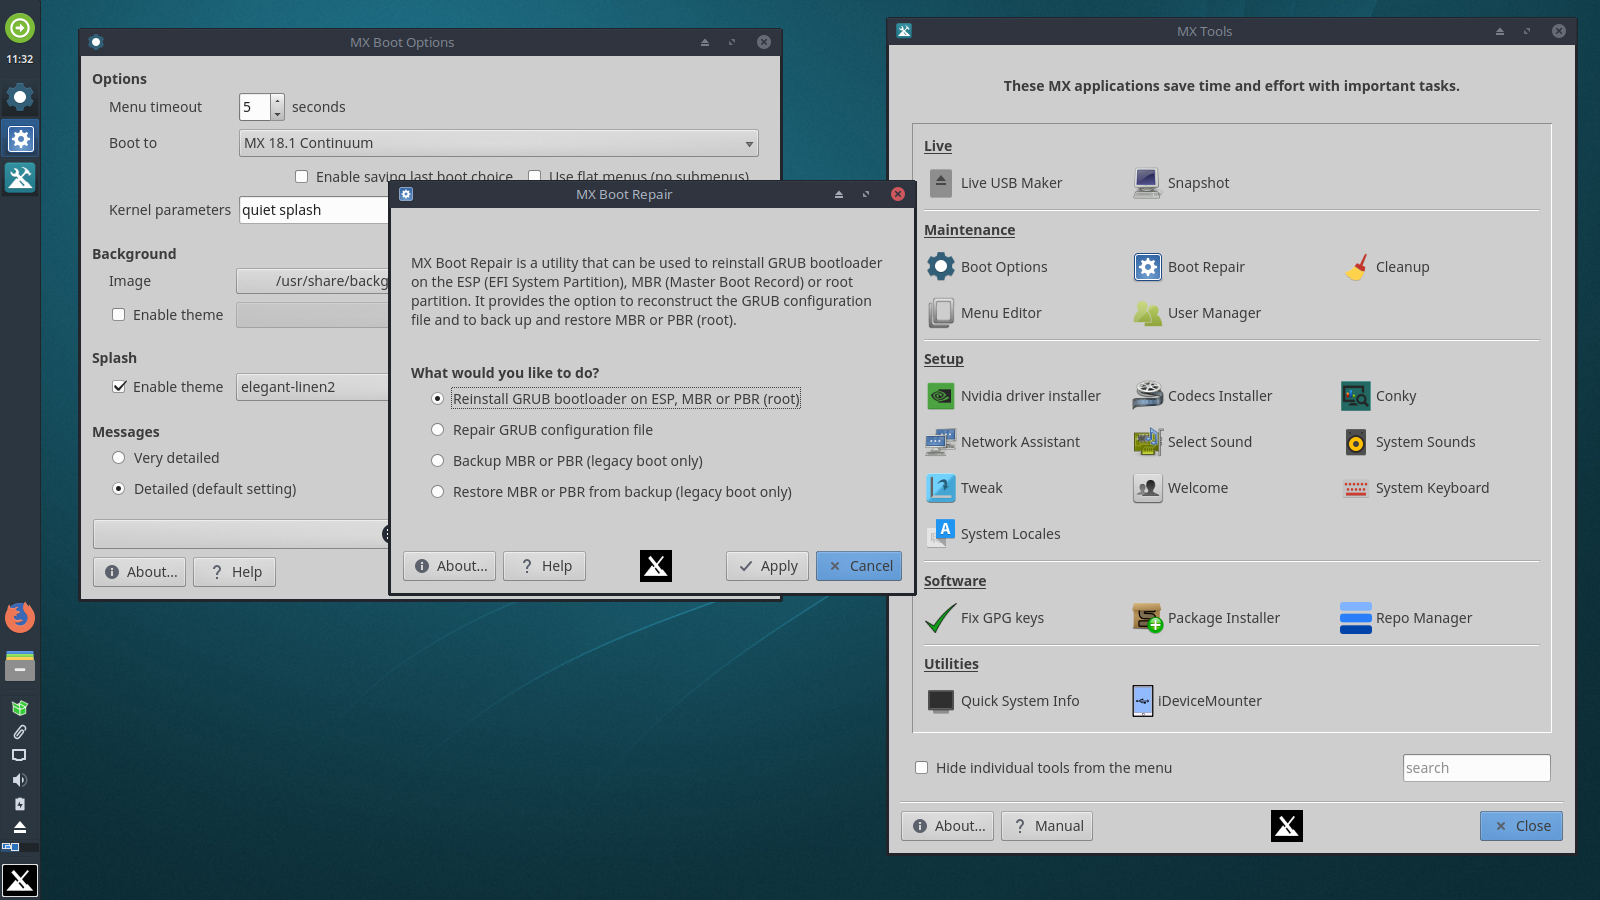1600x900 pixels.
Task: Select Reinstall GRUB bootloader option
Action: click(x=616, y=399)
